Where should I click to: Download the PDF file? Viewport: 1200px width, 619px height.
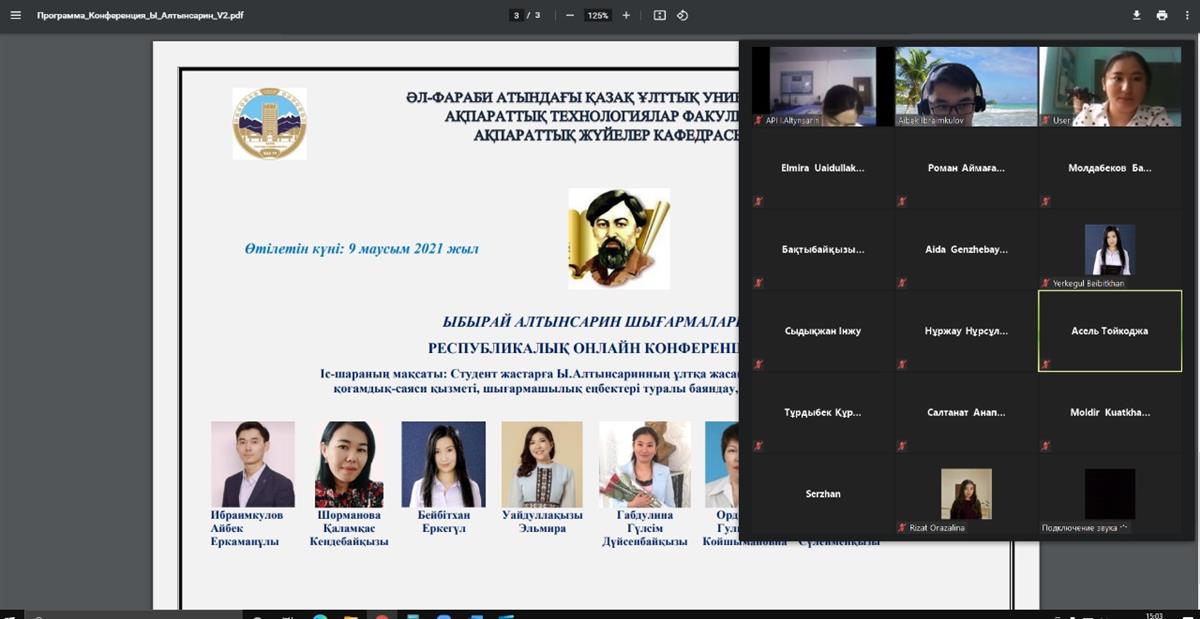[1136, 15]
